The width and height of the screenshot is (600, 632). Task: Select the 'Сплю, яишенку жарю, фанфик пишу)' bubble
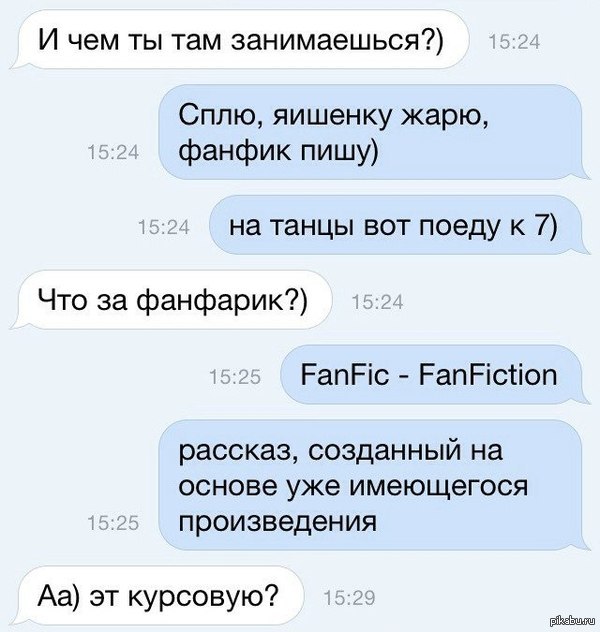(375, 132)
